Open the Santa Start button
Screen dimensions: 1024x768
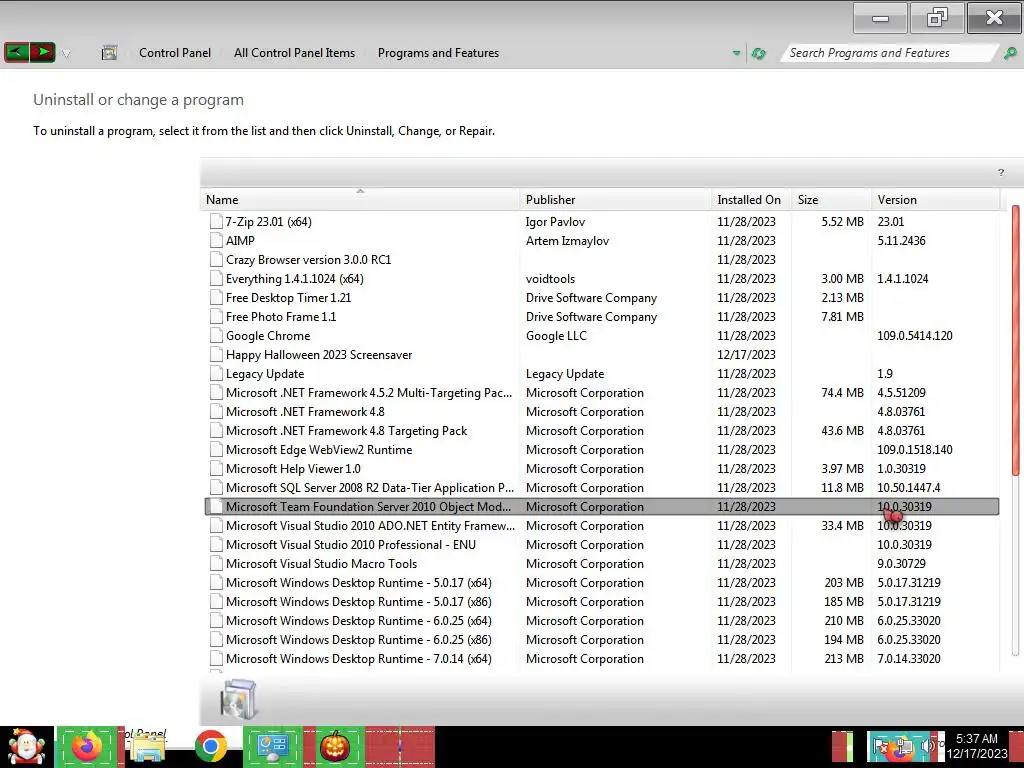click(27, 747)
